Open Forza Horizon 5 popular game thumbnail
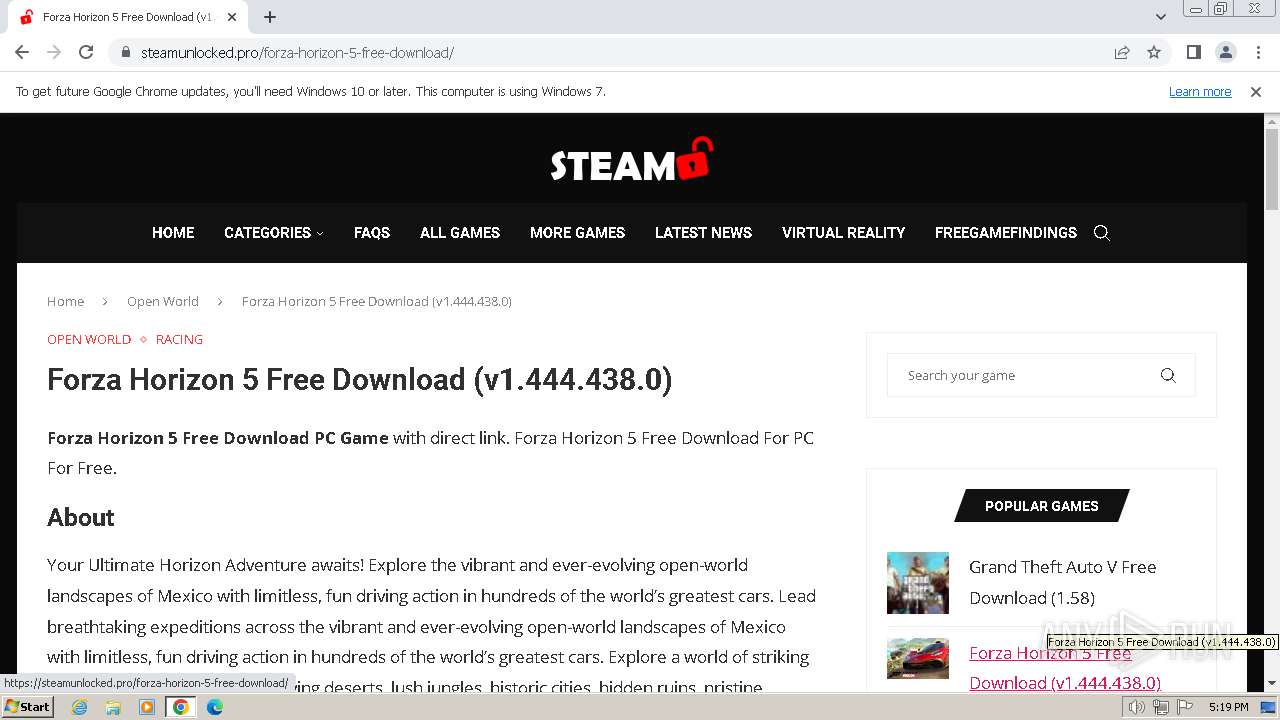1280x720 pixels. (918, 658)
